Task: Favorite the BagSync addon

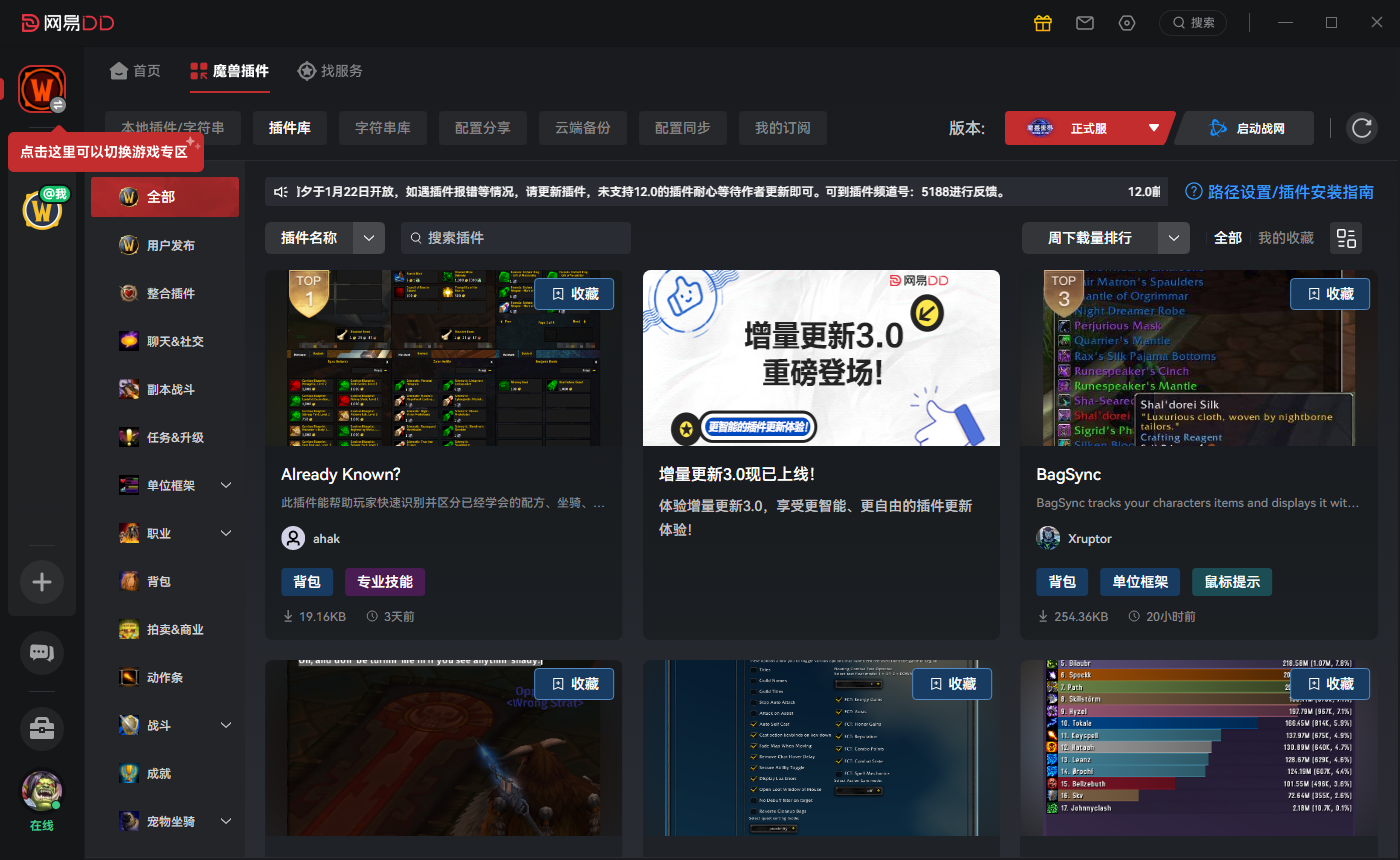Action: (x=1330, y=293)
